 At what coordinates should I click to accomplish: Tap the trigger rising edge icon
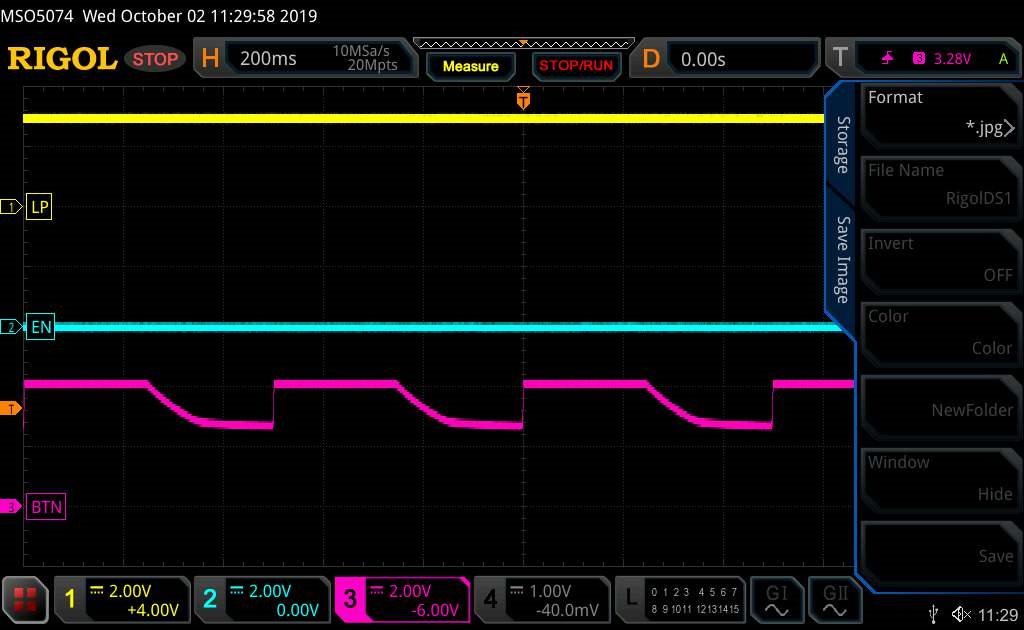point(888,59)
